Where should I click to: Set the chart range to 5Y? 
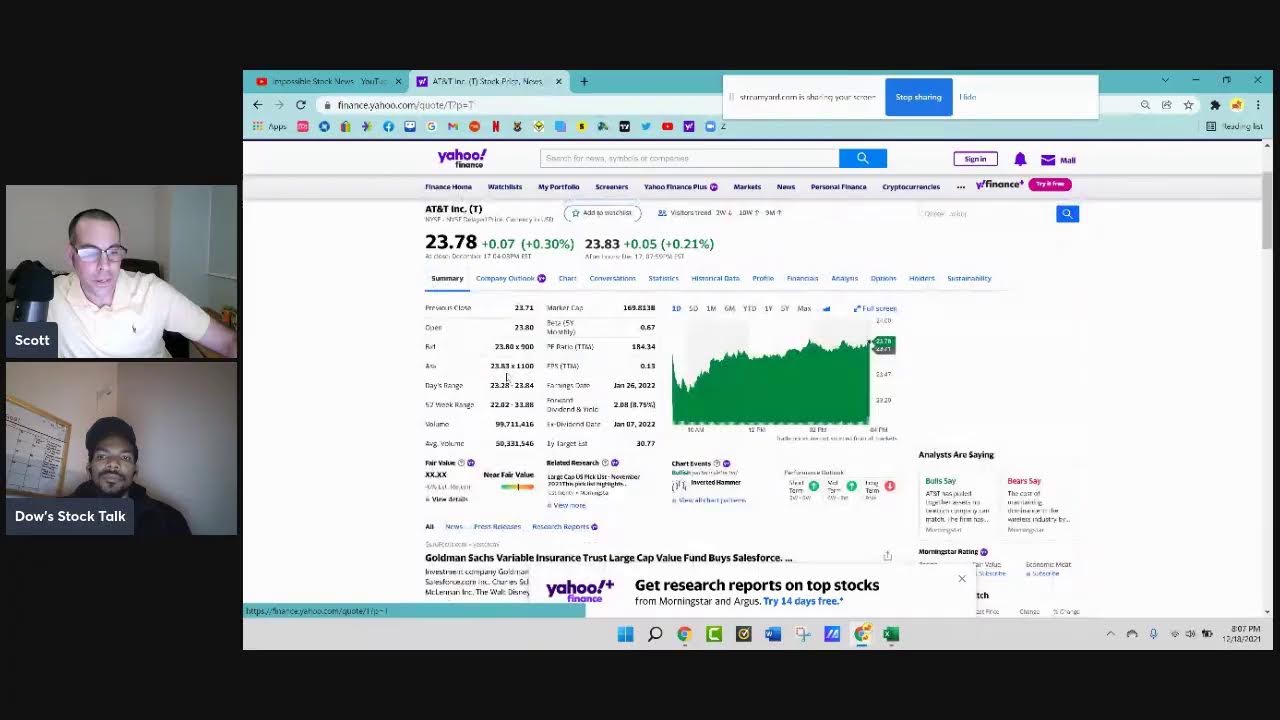(785, 308)
